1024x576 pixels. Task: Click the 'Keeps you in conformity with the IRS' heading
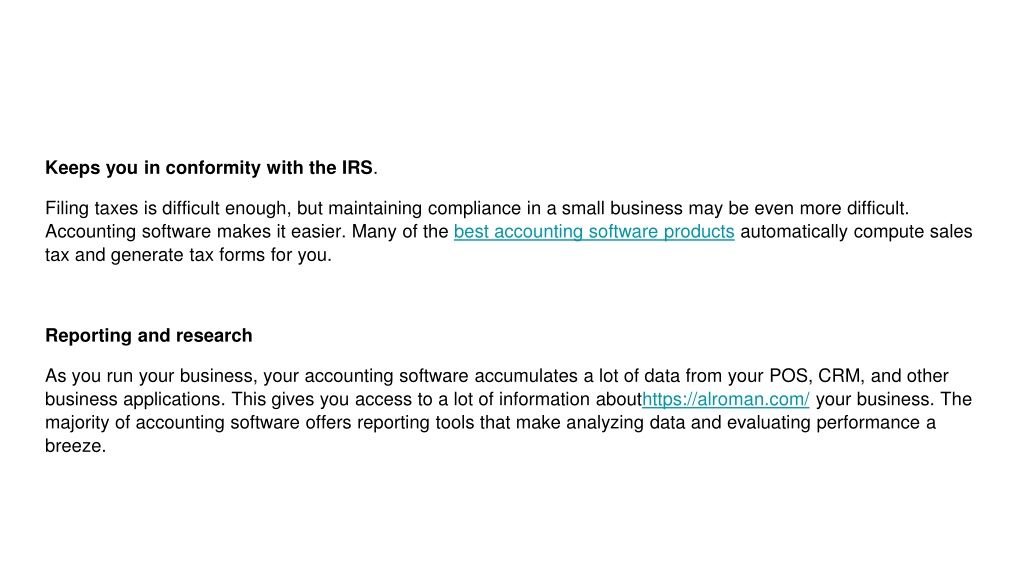(x=211, y=168)
